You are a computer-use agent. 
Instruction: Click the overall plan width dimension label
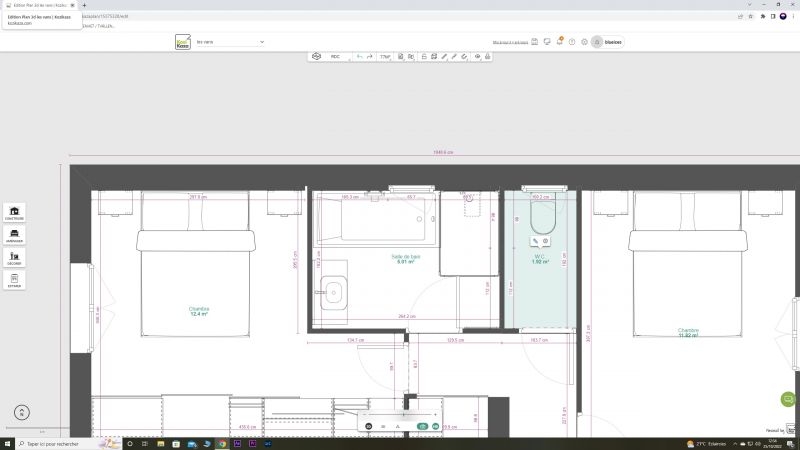[443, 152]
